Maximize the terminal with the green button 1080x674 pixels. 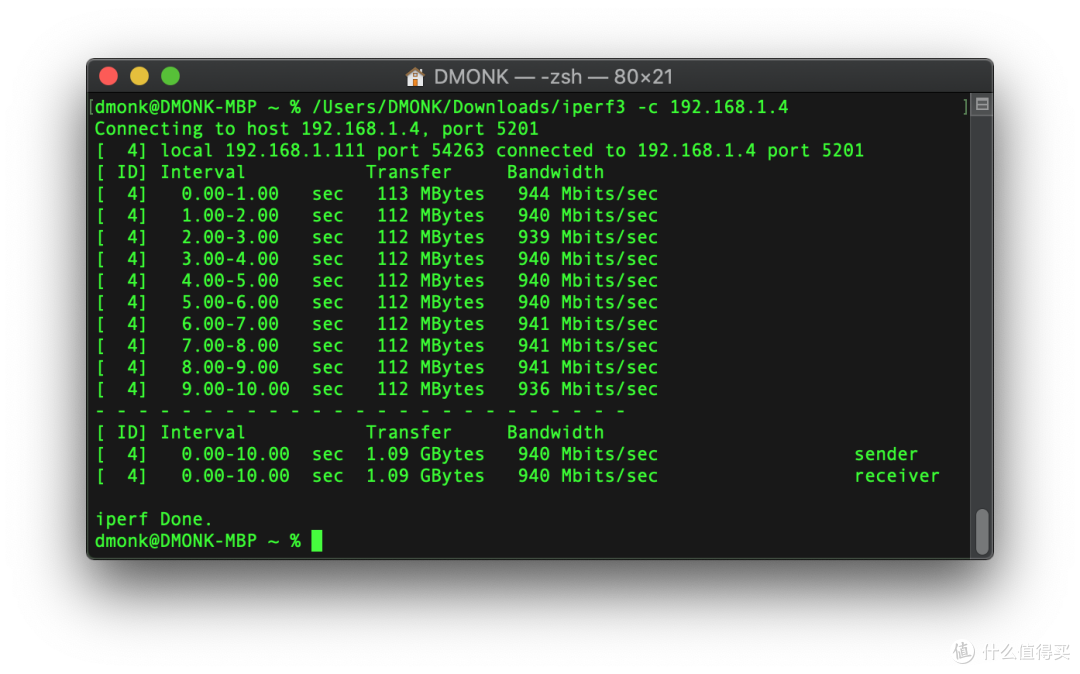click(x=171, y=76)
